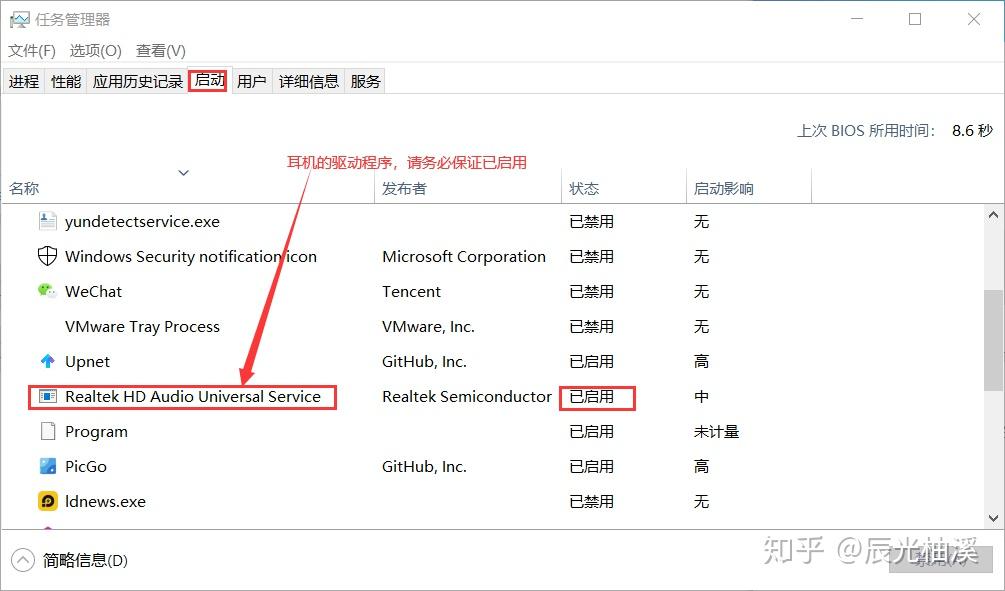The image size is (1005, 591).
Task: Click the blank Program file icon
Action: coord(47,431)
